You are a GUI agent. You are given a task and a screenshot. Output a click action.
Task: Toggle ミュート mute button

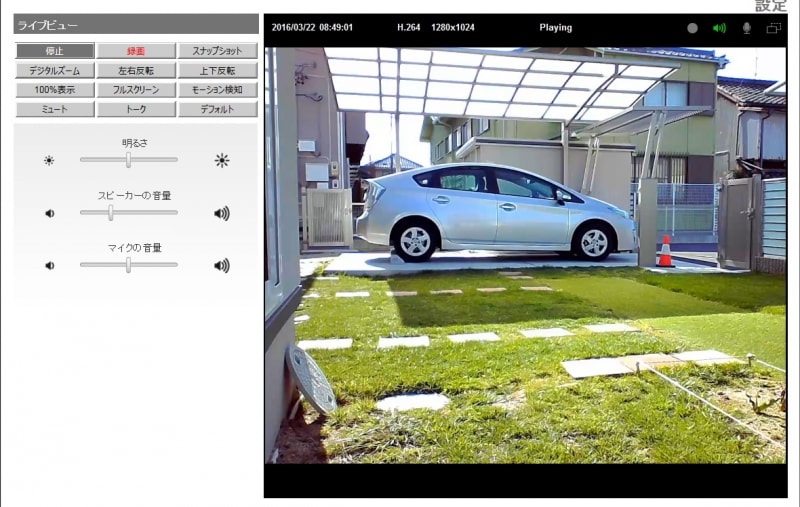(x=55, y=109)
